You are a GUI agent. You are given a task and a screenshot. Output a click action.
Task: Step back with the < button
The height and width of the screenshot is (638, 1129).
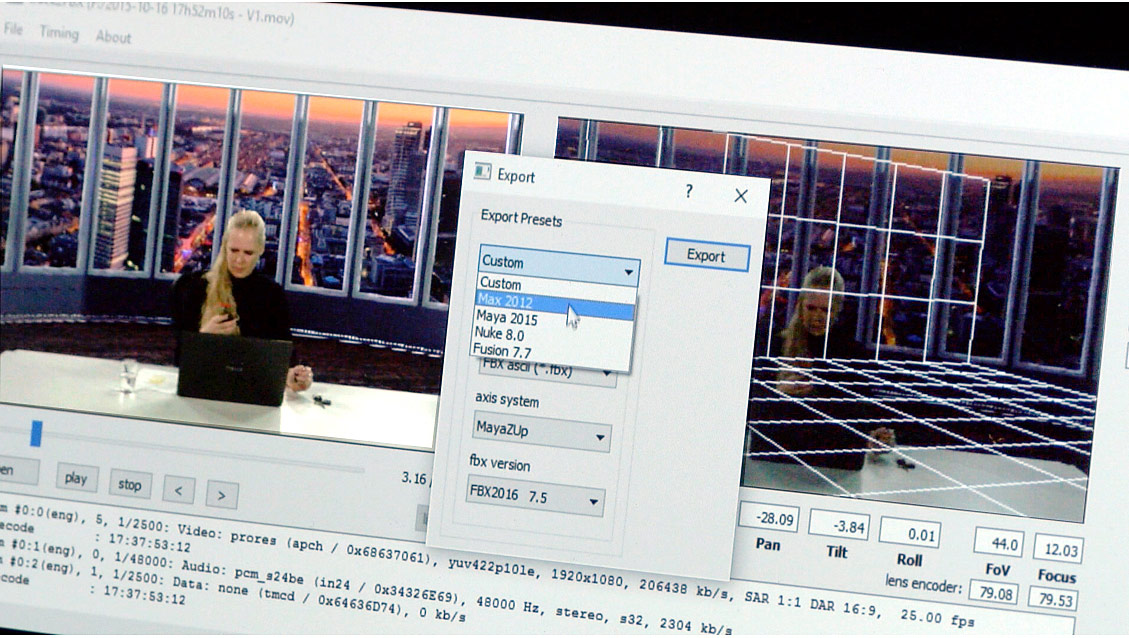[178, 490]
